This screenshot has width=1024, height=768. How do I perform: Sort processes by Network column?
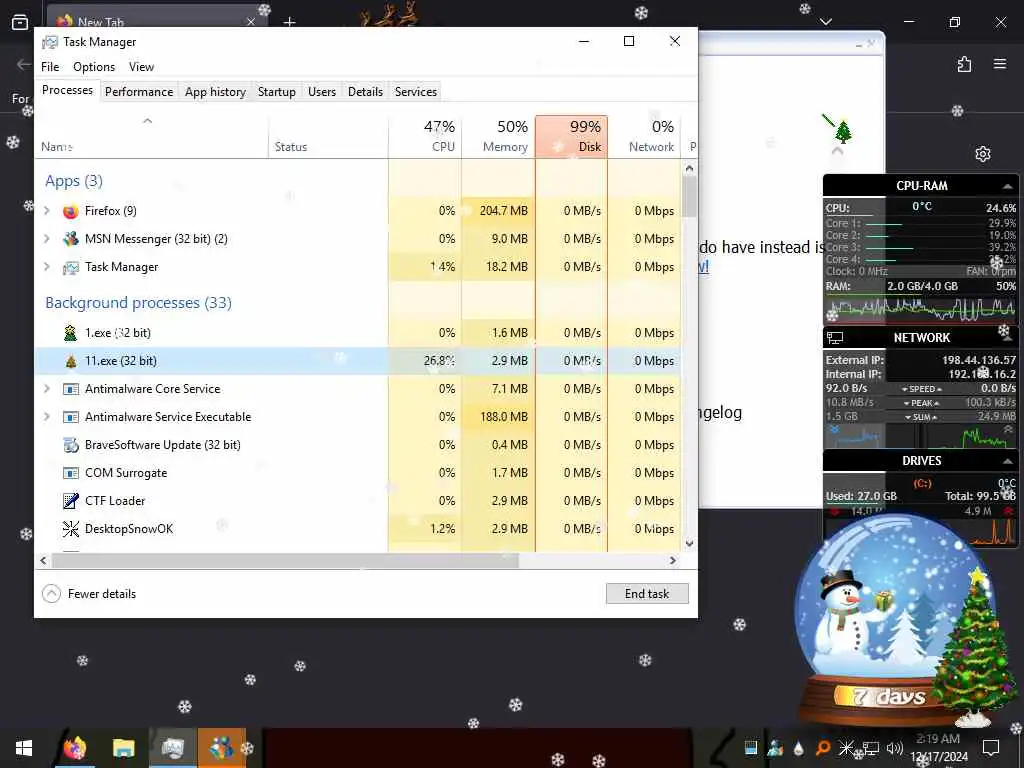coord(645,136)
